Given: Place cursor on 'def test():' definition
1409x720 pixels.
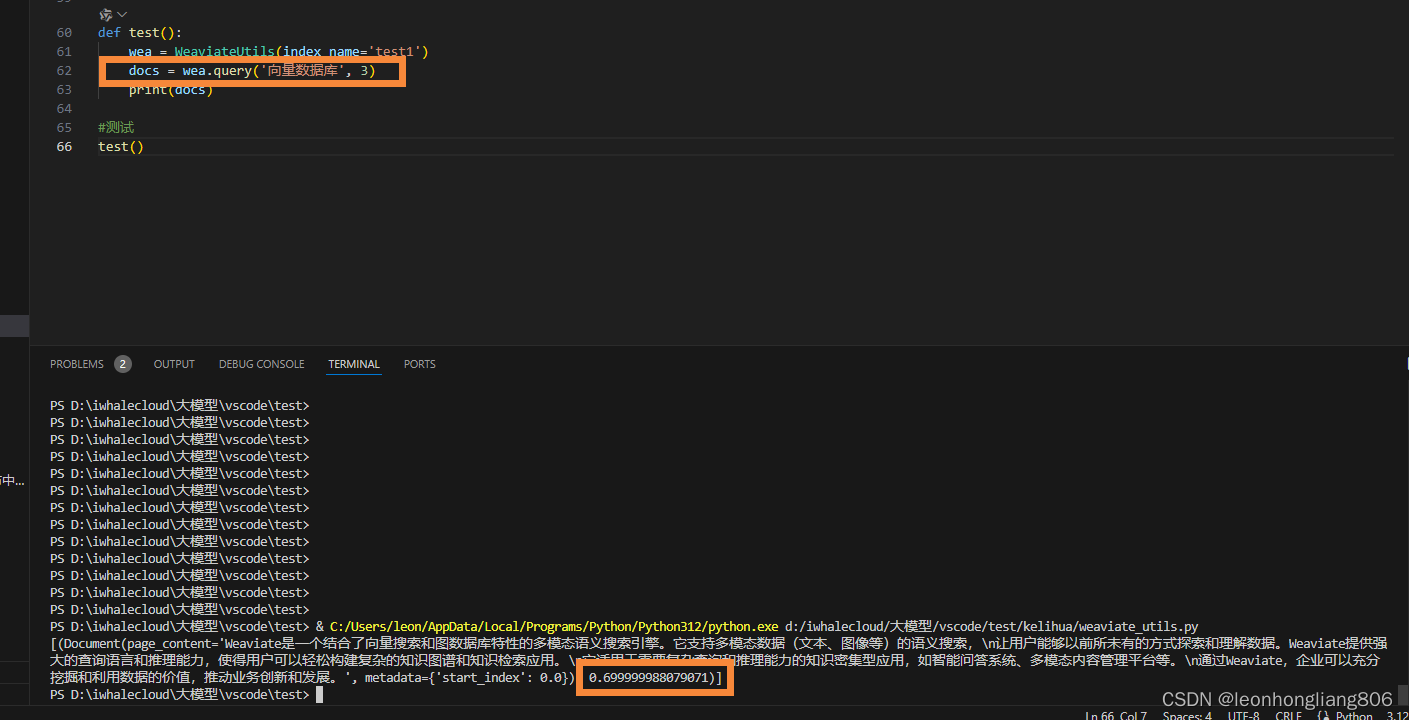Looking at the screenshot, I should [x=140, y=32].
